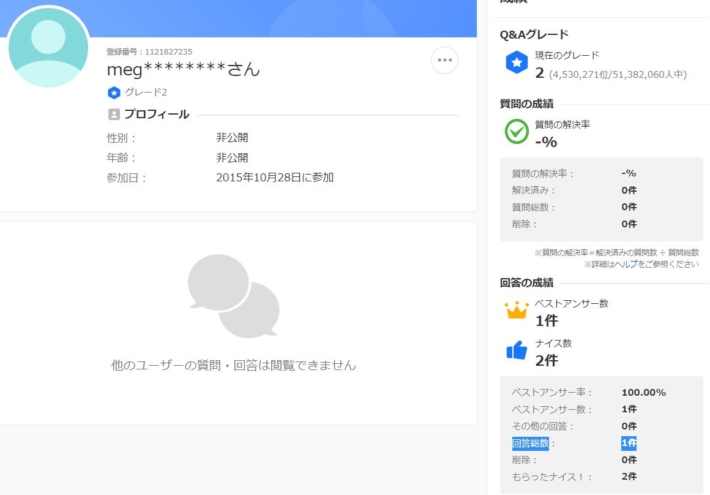
Task: Click the 2015年10月28日に参加 date text
Action: coord(275,178)
